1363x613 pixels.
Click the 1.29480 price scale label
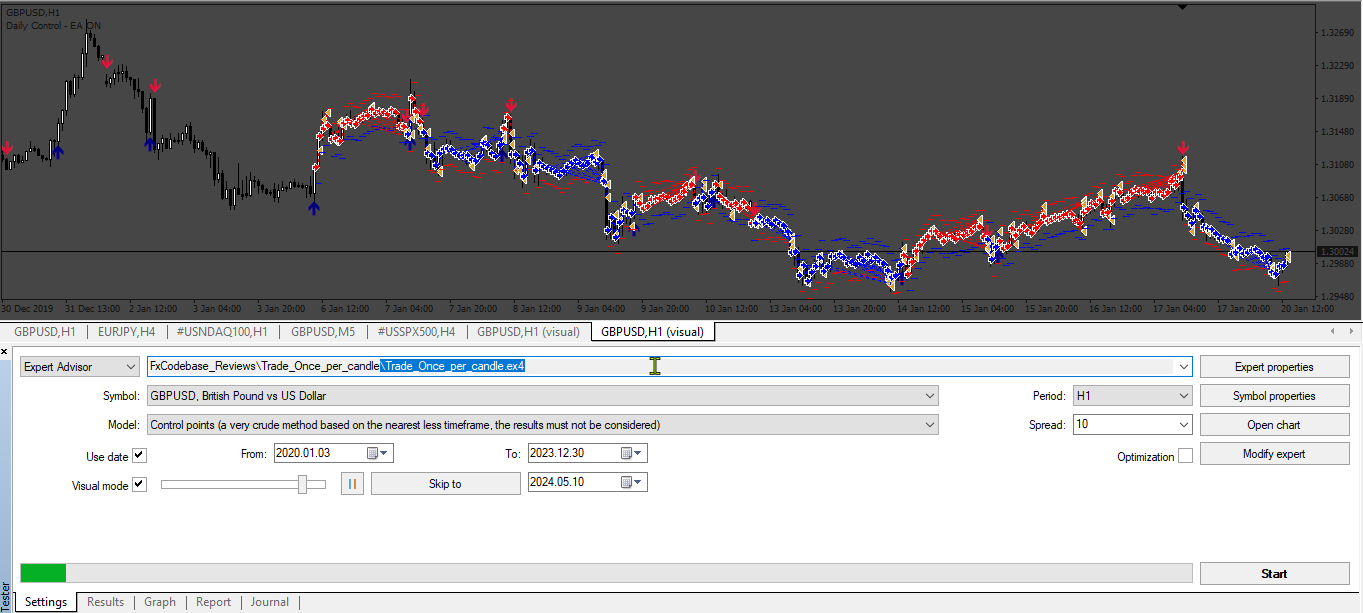coord(1338,296)
